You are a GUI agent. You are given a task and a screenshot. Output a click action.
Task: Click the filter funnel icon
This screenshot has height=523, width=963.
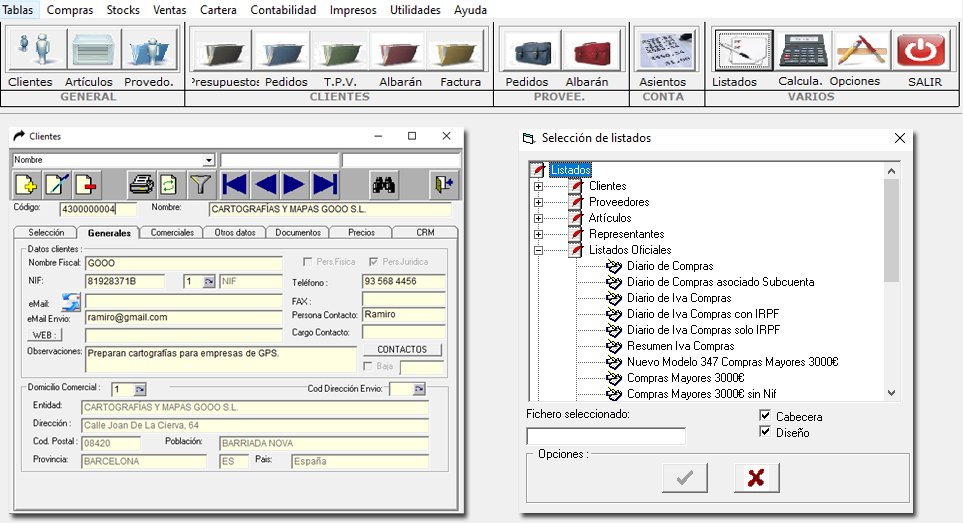[x=202, y=184]
